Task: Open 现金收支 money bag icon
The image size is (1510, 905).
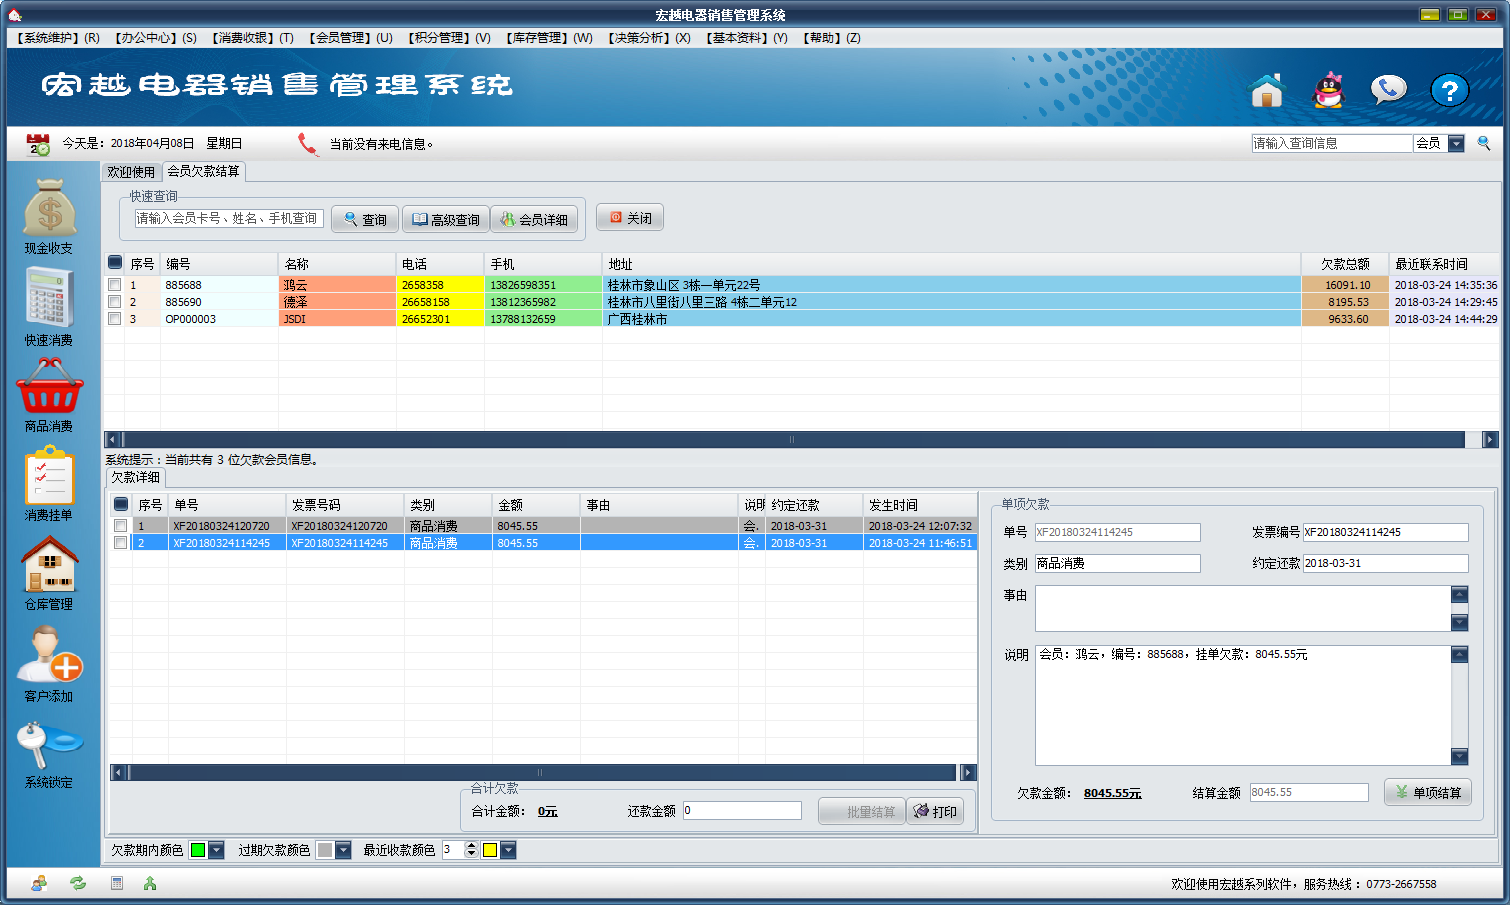Action: tap(49, 208)
